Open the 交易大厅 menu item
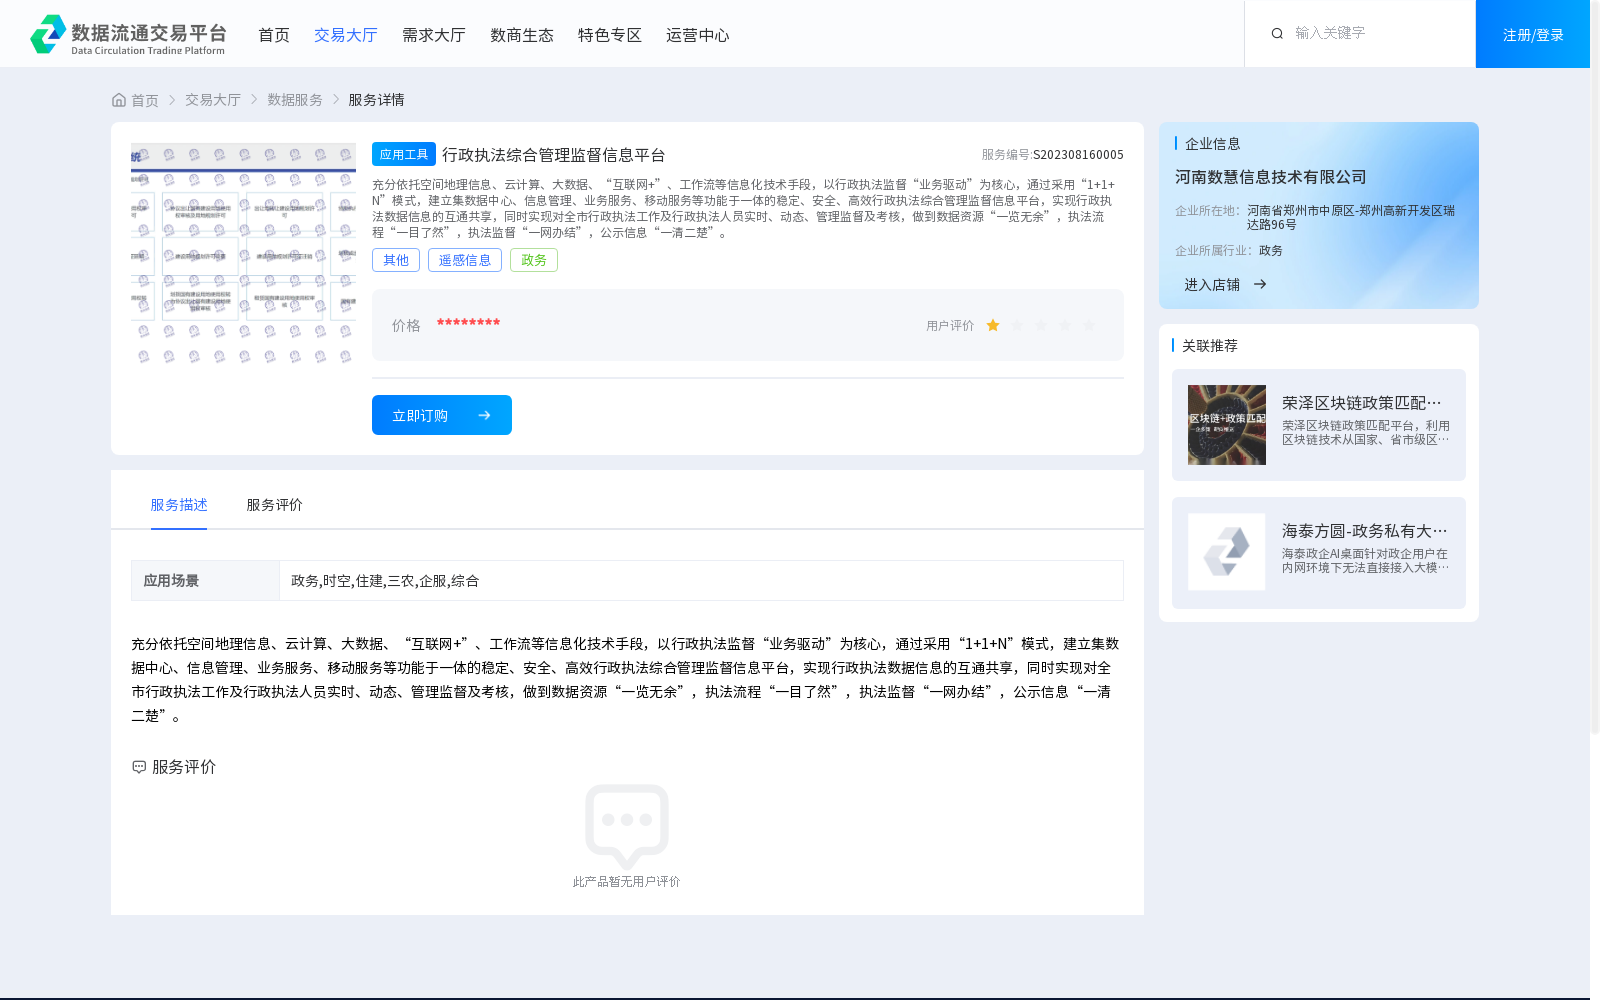Screen dimensions: 1600x1000 pyautogui.click(x=346, y=35)
